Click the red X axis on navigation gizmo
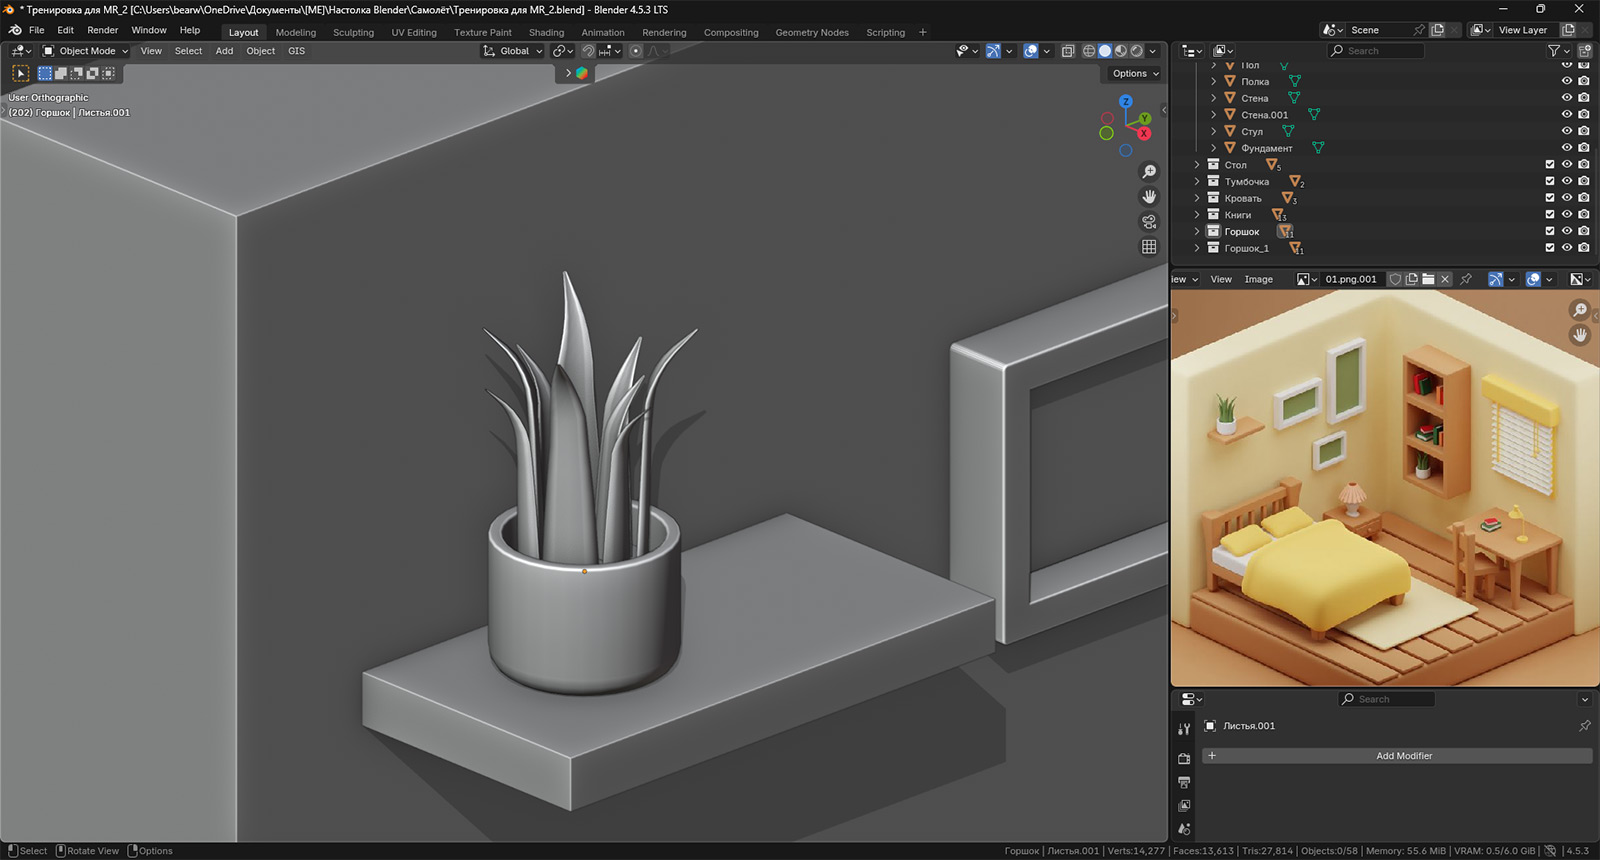This screenshot has height=860, width=1600. coord(1143,134)
